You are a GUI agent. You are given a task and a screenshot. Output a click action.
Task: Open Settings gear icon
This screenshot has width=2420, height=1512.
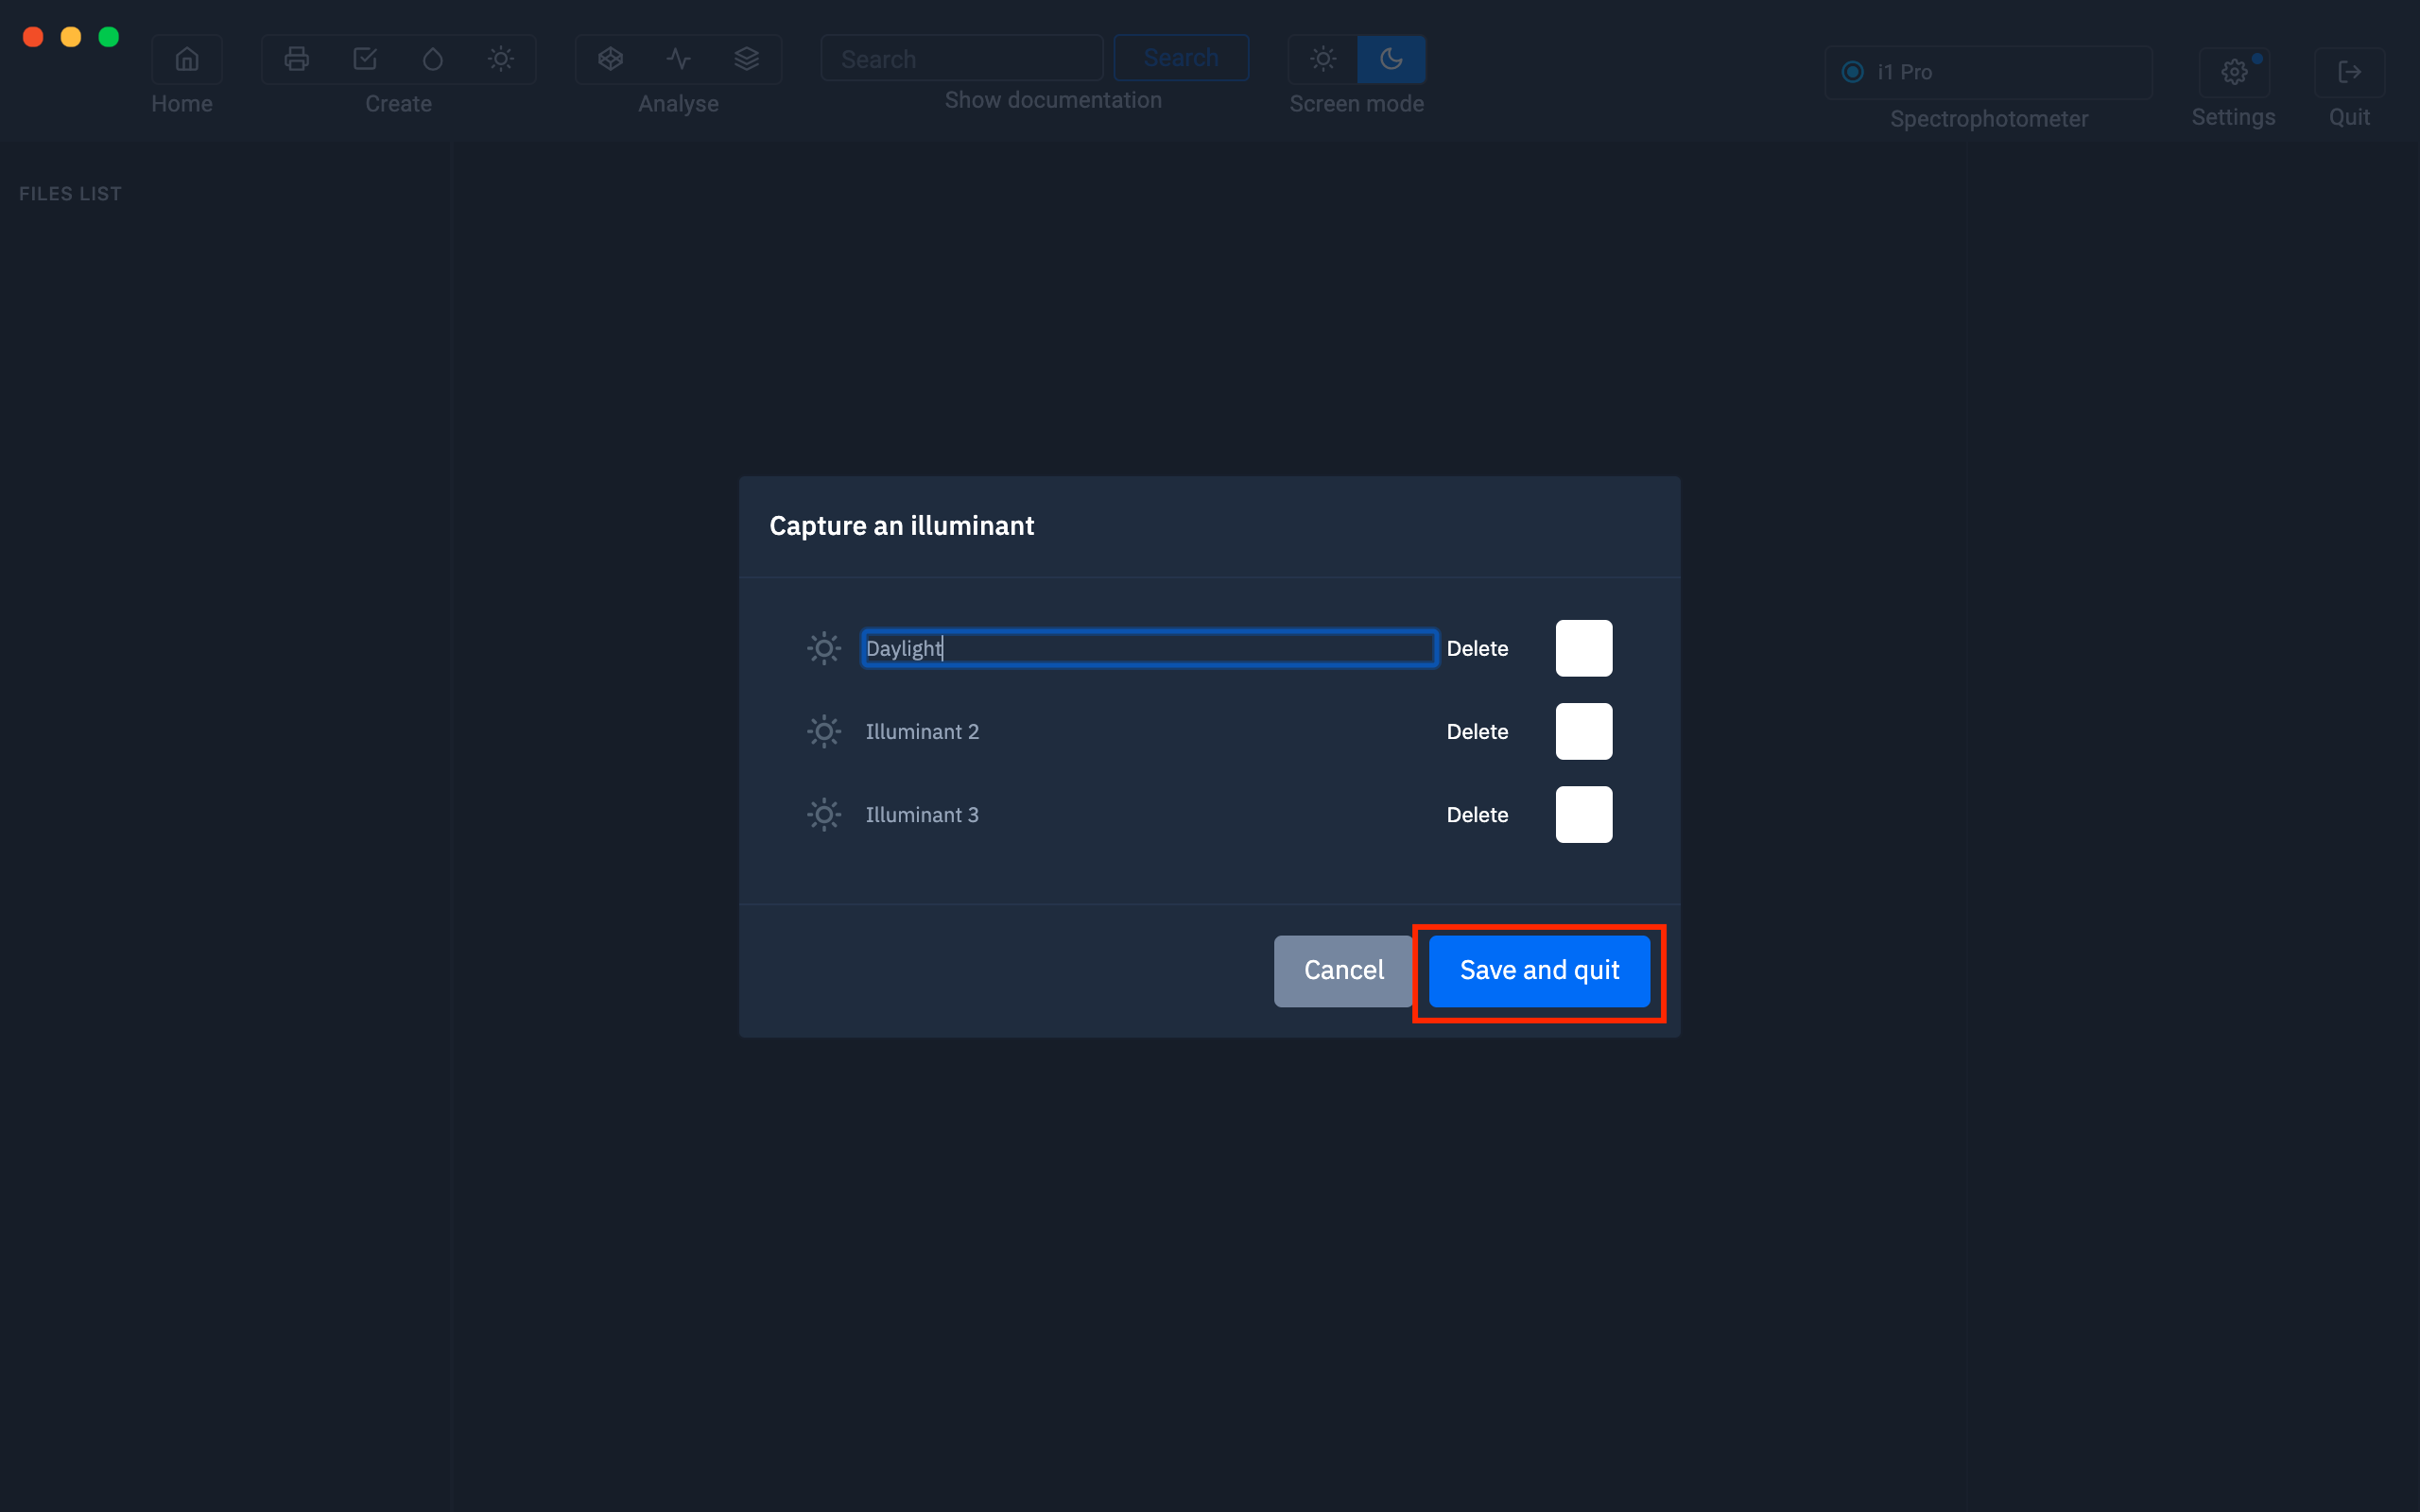tap(2234, 72)
